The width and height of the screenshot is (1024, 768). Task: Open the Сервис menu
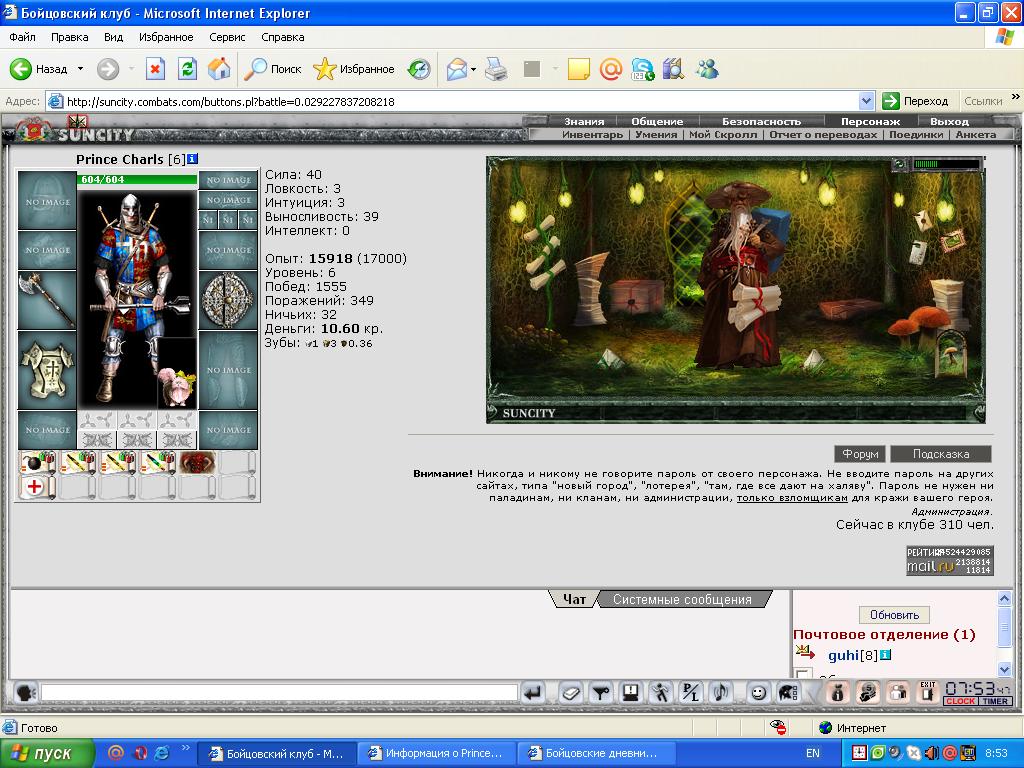[227, 37]
